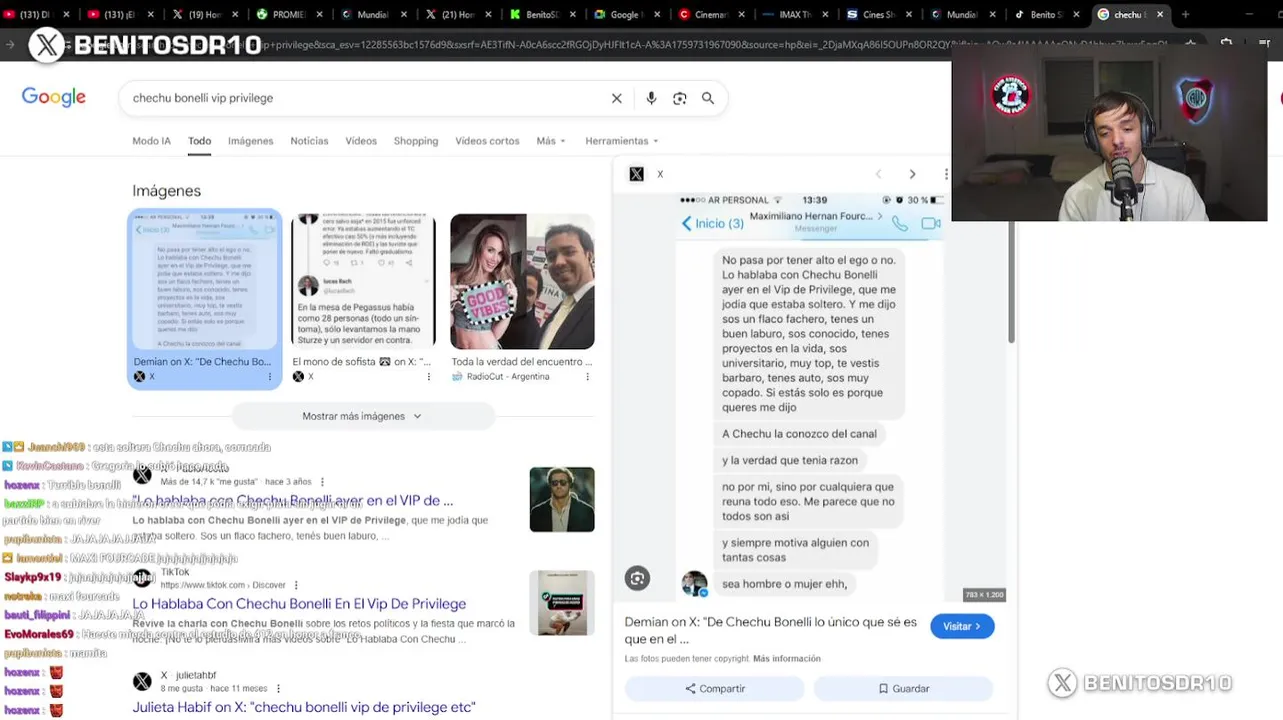This screenshot has height=720, width=1283.
Task: Clear the Google search query
Action: pos(617,98)
